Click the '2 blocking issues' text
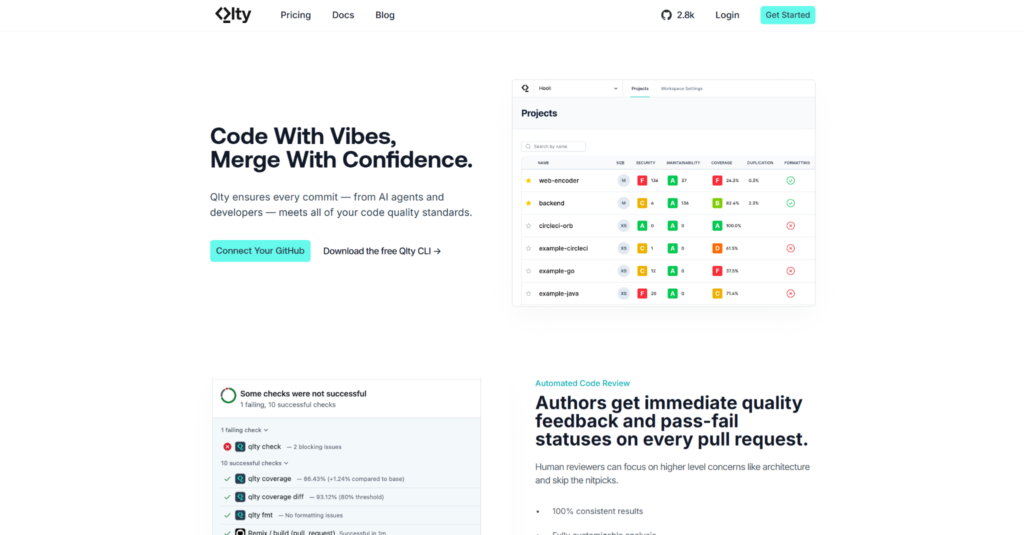 pyautogui.click(x=317, y=447)
